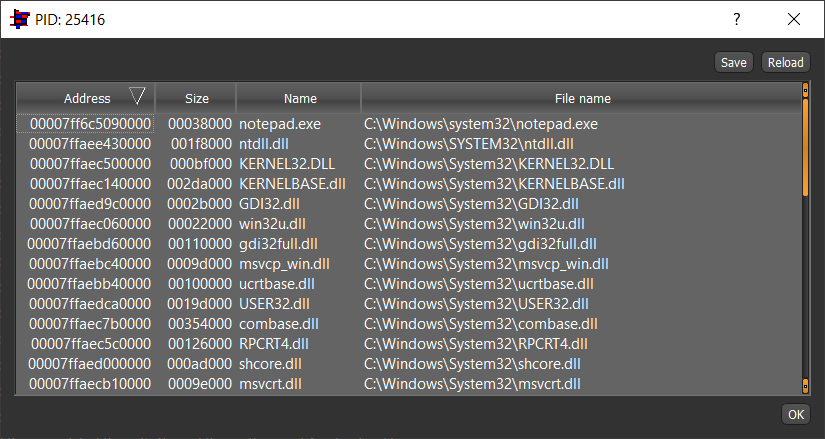Click size value 00038000
Viewport: 825px width, 439px height.
pos(200,124)
